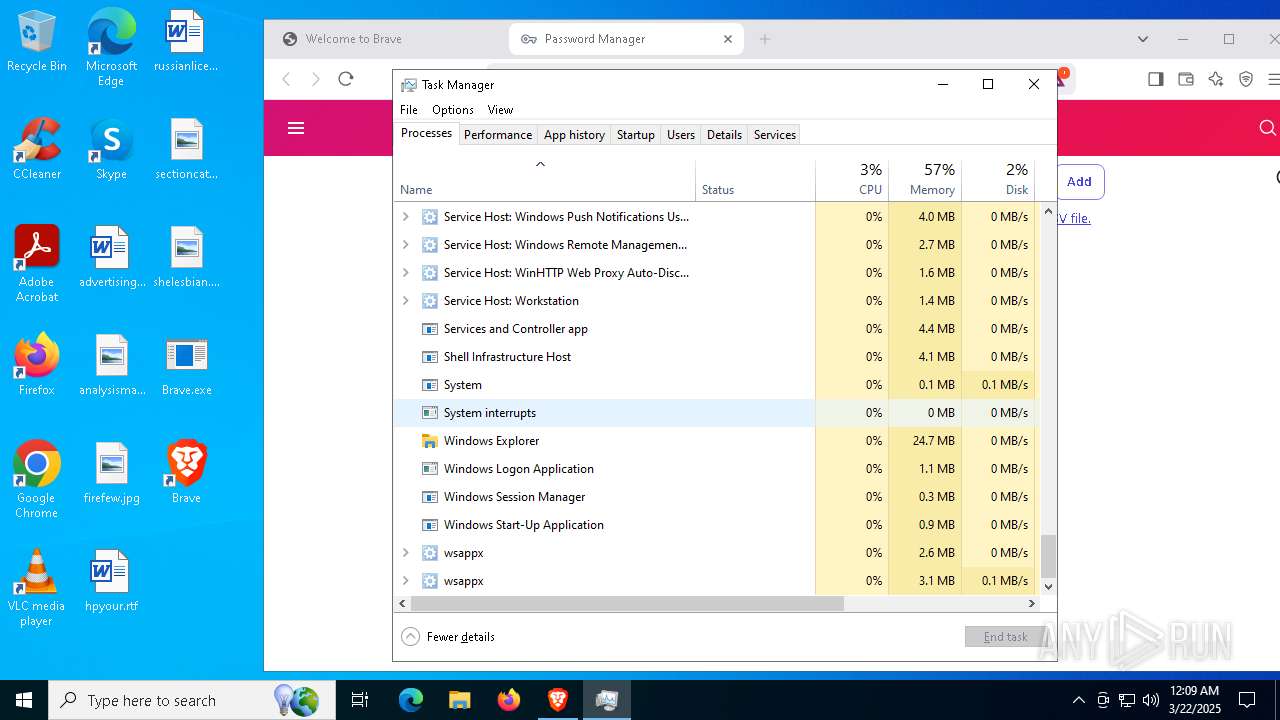
Task: Sort processes by Memory column
Action: (x=924, y=180)
